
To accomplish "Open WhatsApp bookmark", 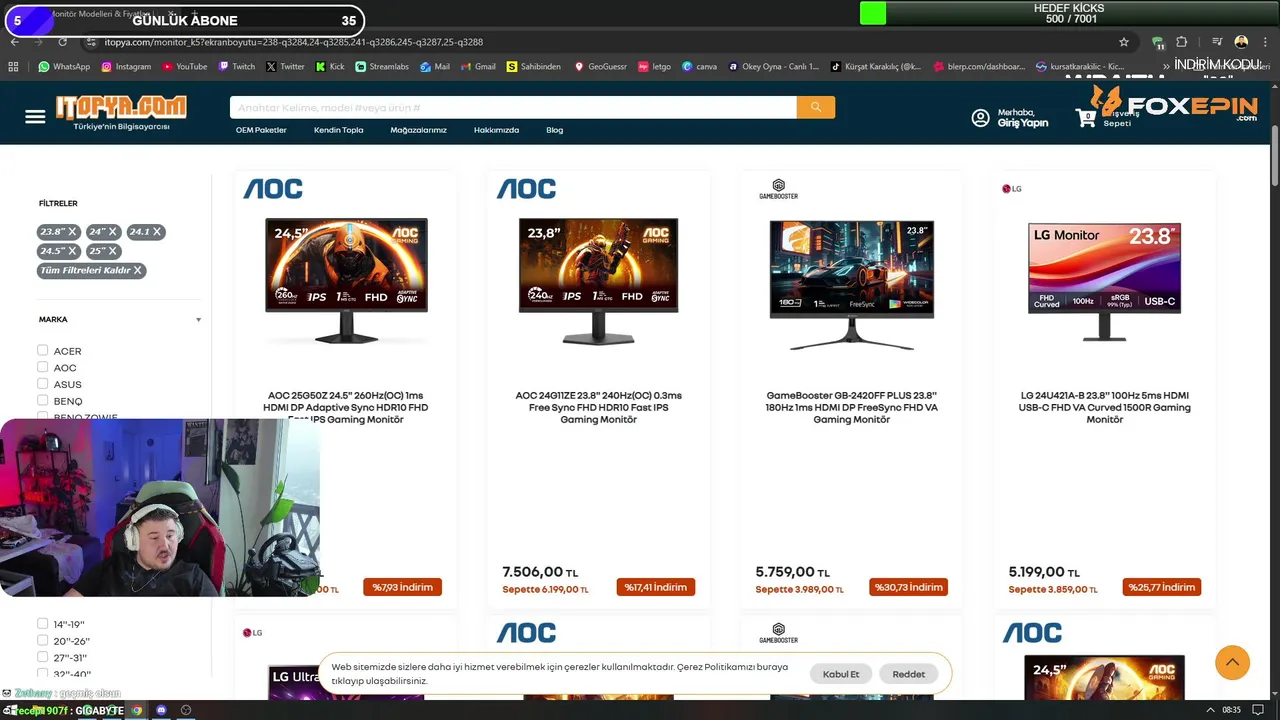I will pos(63,67).
